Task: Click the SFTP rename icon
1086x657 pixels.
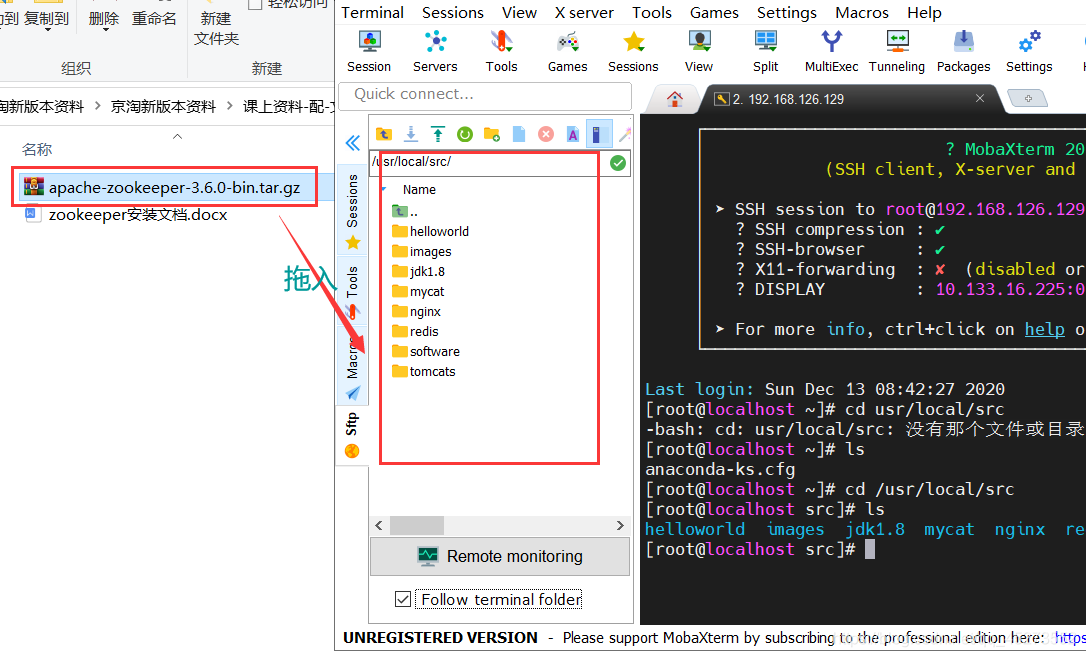Action: [573, 134]
